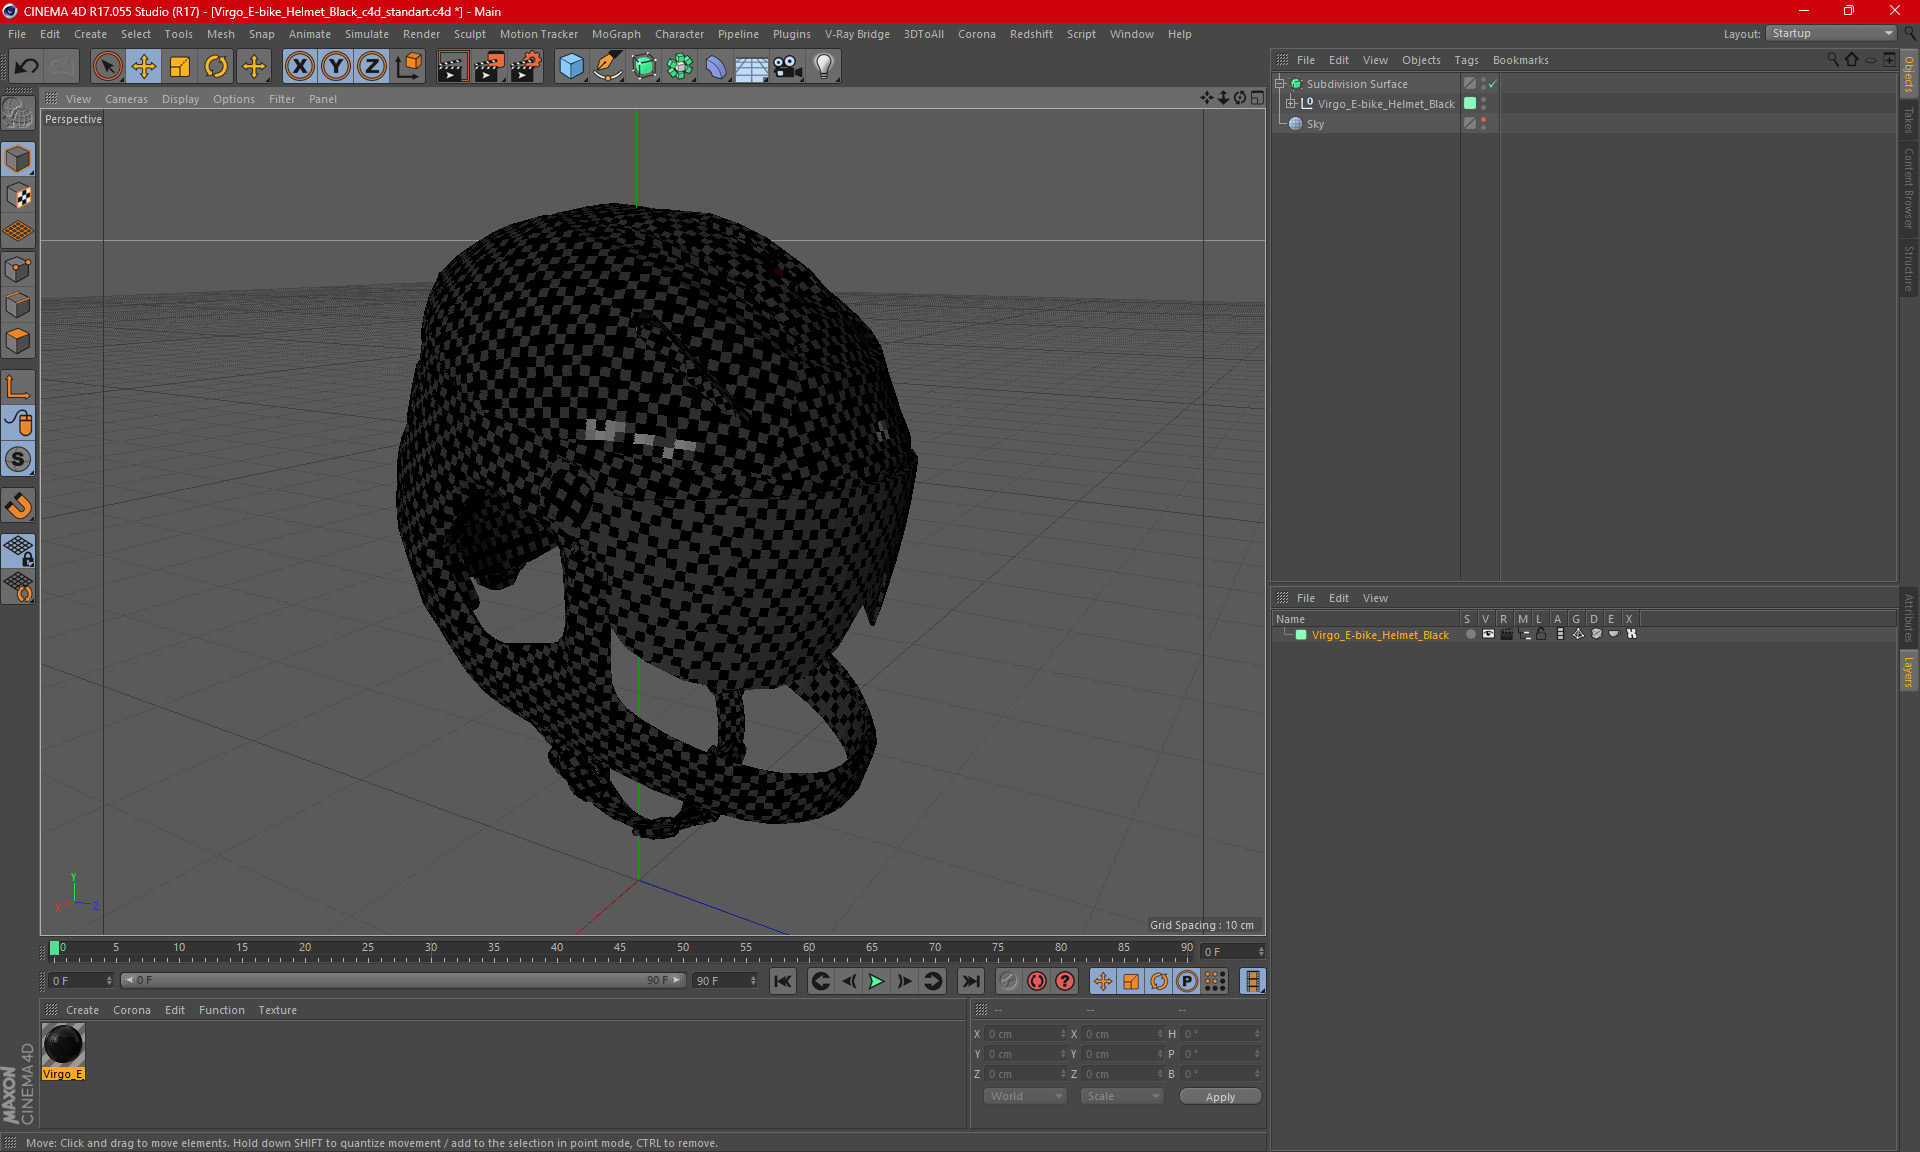Open the Layout Startup dropdown
Viewport: 1920px width, 1152px height.
tap(1832, 33)
